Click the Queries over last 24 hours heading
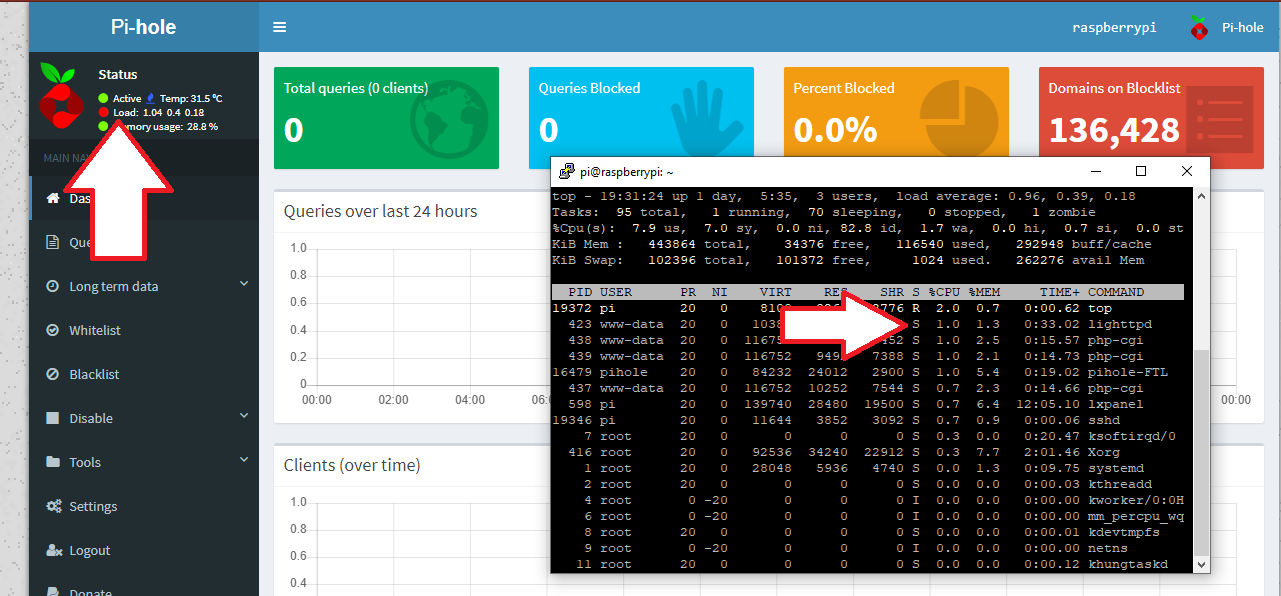This screenshot has height=596, width=1281. click(381, 211)
